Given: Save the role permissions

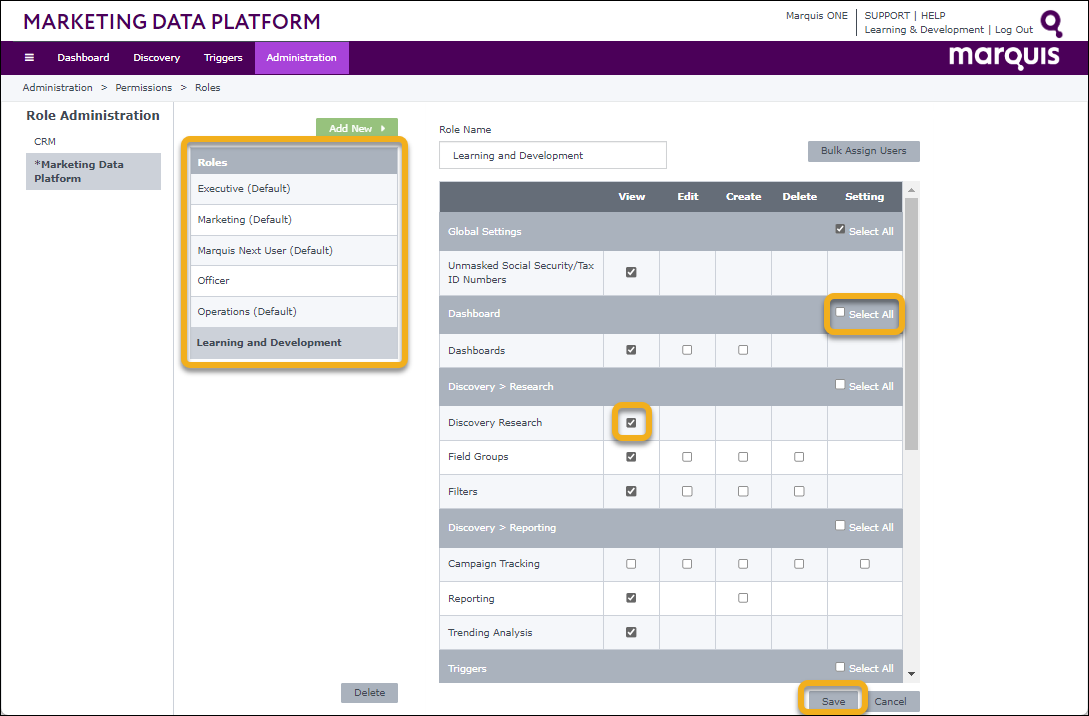Looking at the screenshot, I should (x=833, y=701).
